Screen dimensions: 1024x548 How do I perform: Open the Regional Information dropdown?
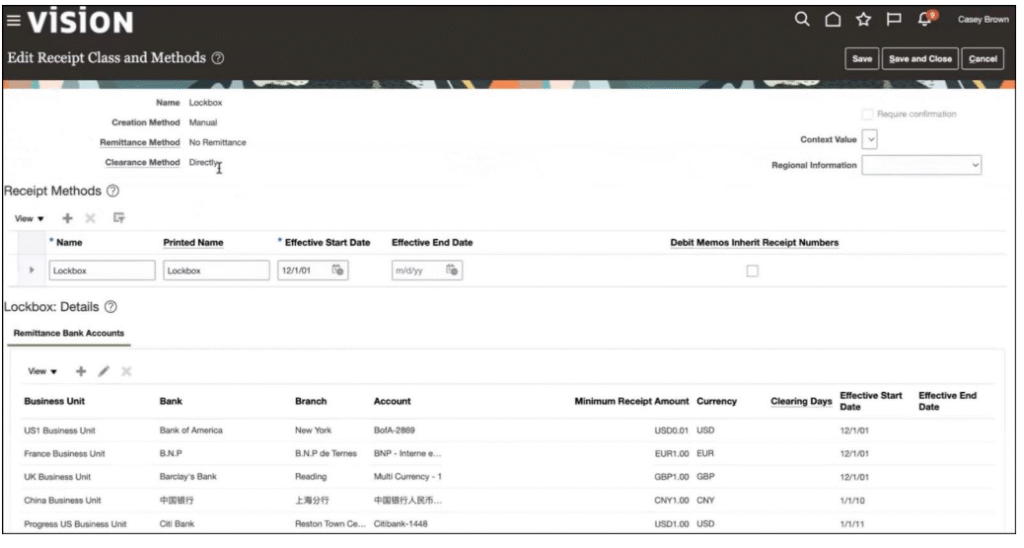(x=921, y=165)
